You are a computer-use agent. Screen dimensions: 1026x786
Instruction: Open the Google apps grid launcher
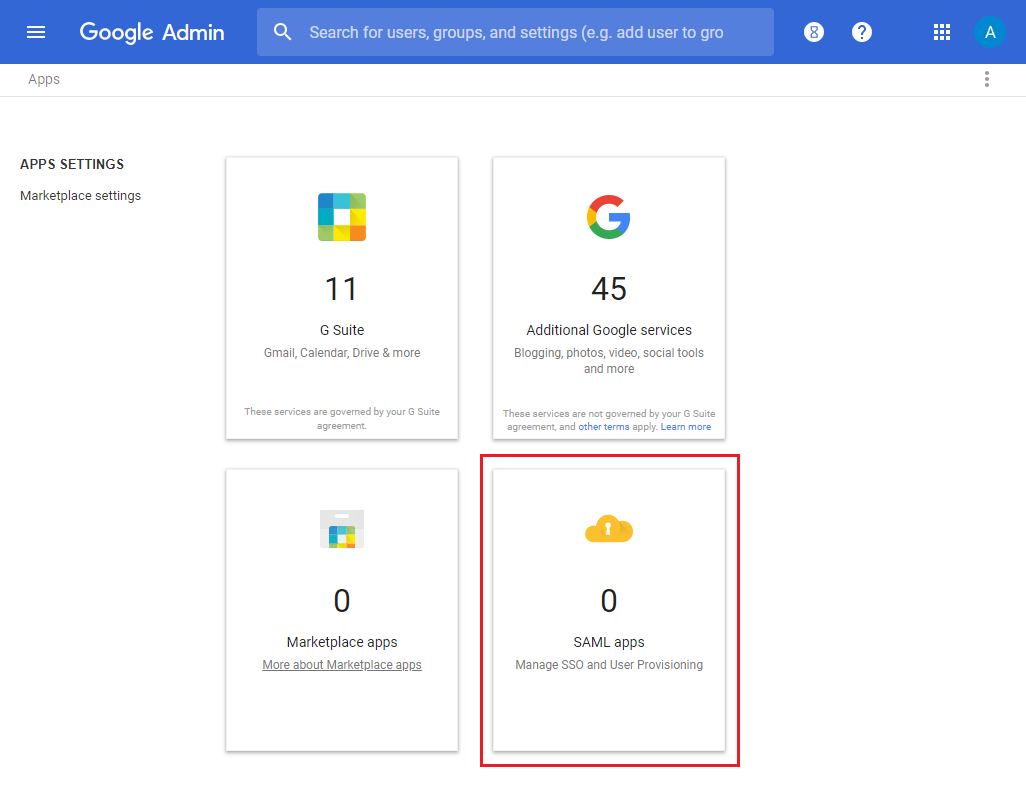coord(942,32)
